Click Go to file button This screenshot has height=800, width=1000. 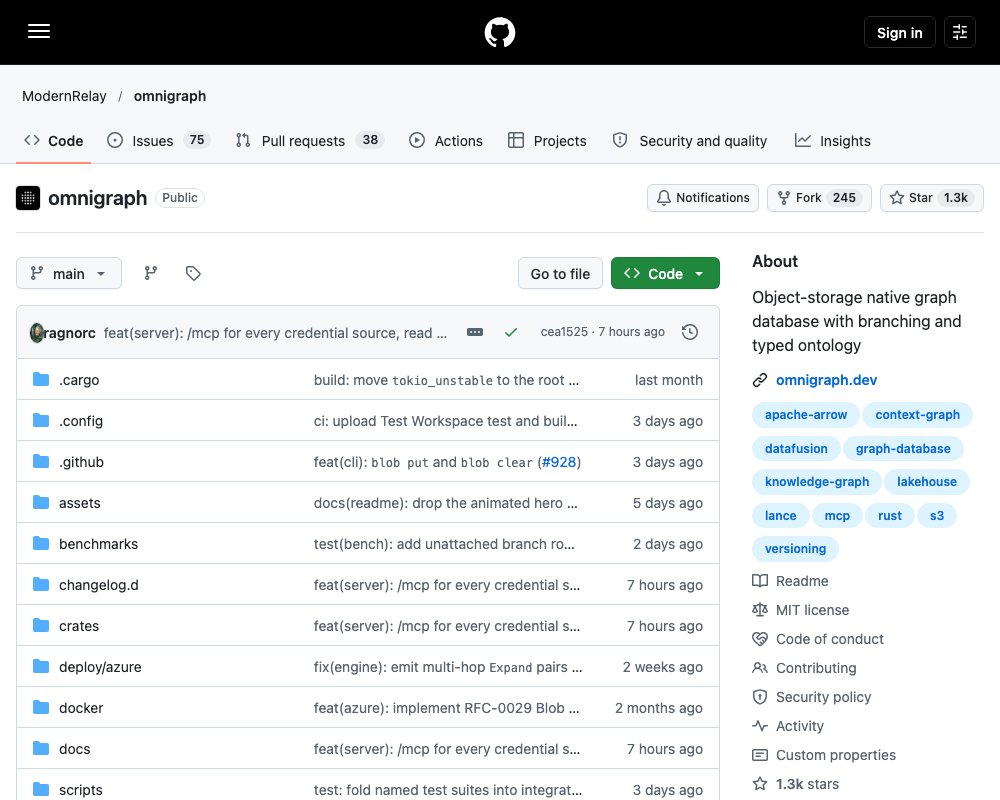click(560, 273)
